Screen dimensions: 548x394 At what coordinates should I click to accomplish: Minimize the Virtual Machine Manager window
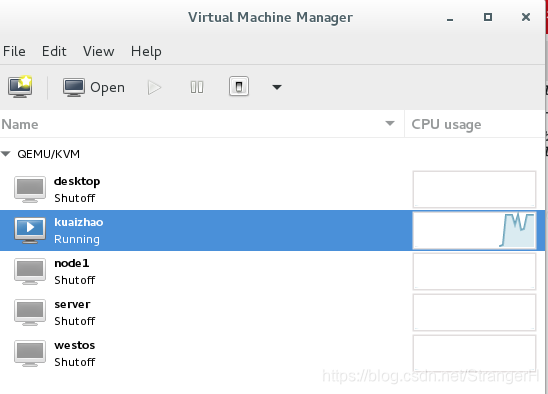point(450,19)
